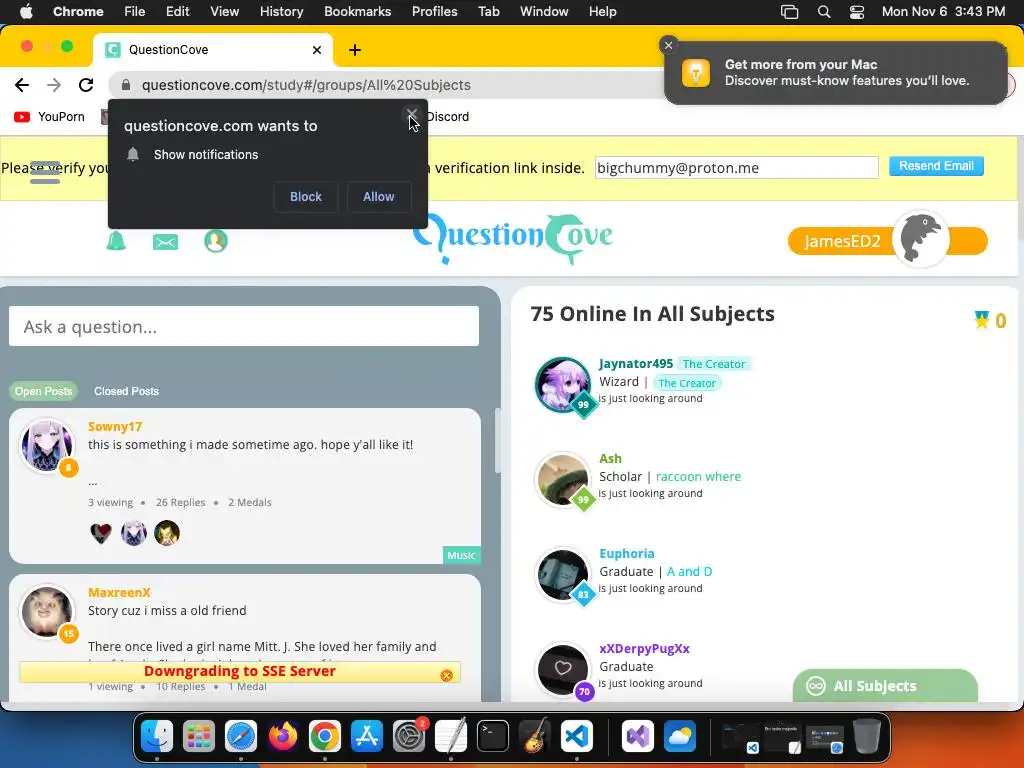Open Safari from the Dock
1024x768 pixels.
(x=241, y=737)
